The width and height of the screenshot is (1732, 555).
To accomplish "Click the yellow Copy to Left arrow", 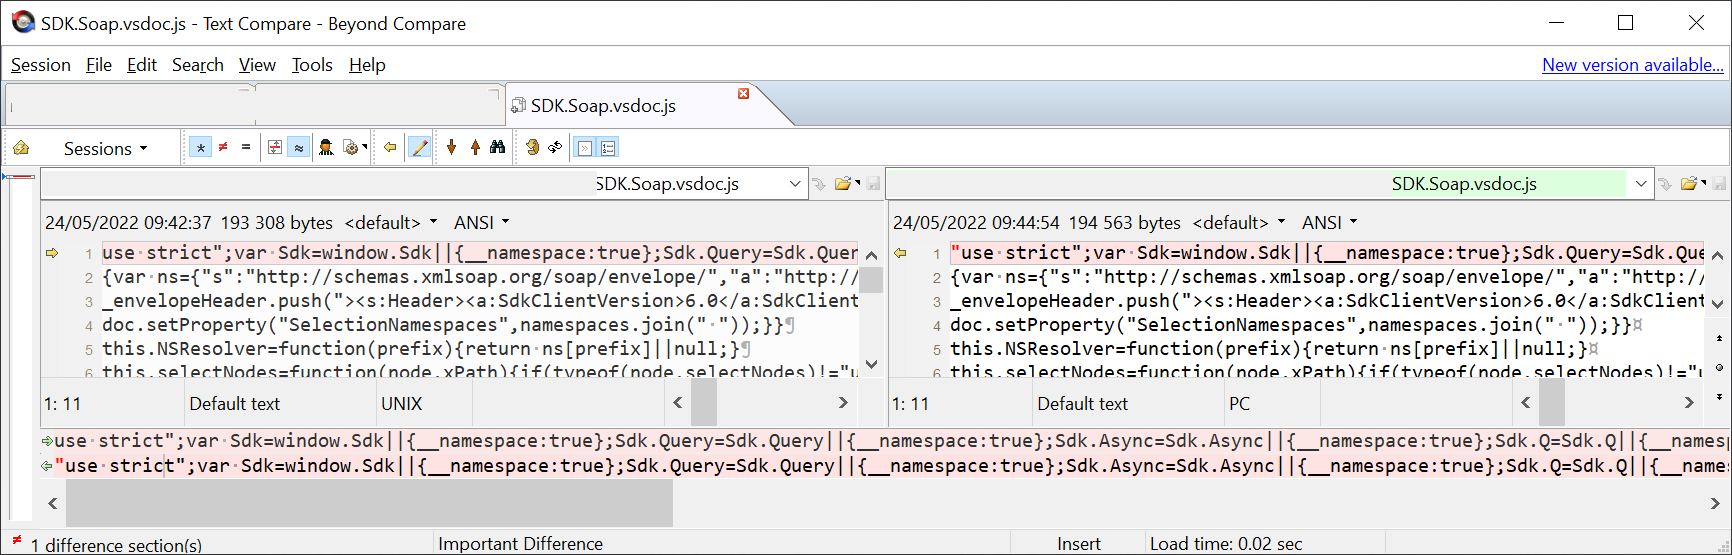I will (x=390, y=148).
